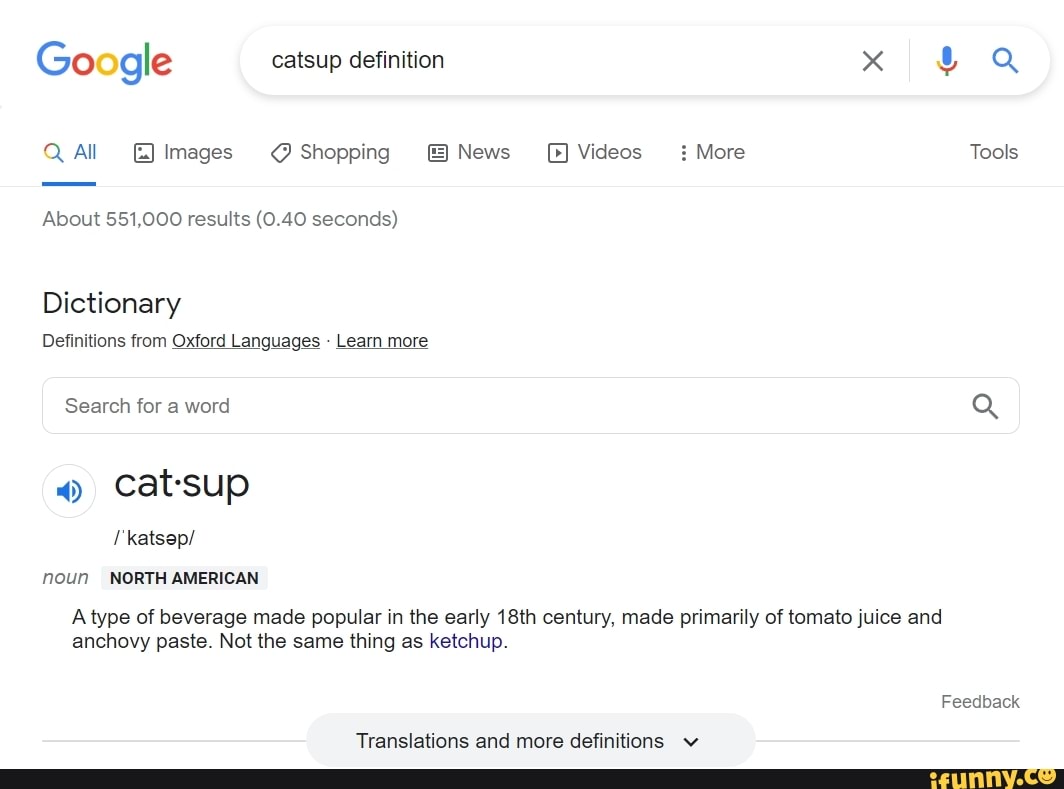
Task: Click the Images tab icon
Action: 145,152
